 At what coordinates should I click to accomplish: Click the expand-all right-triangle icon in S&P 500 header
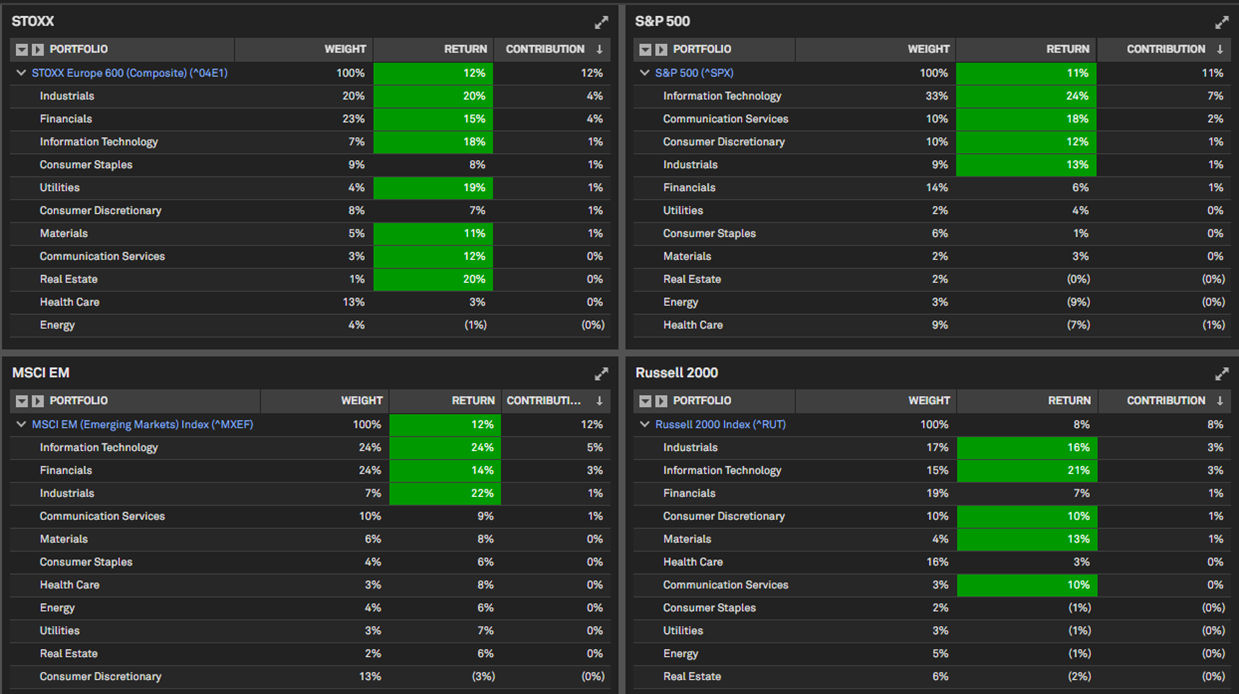click(661, 49)
